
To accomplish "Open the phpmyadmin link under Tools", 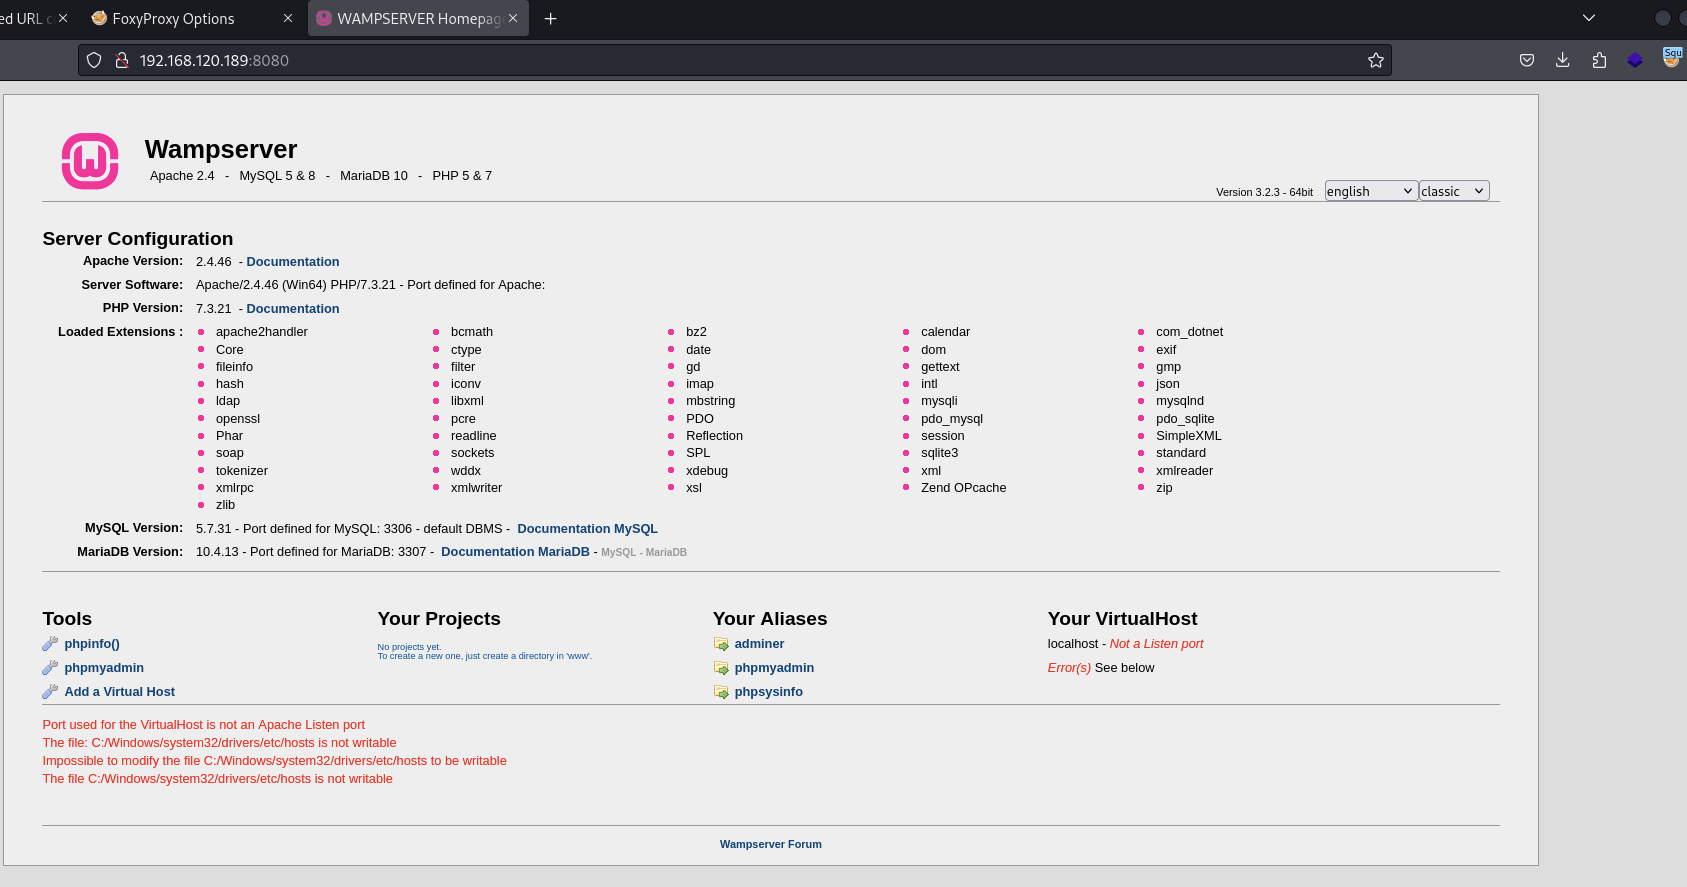I will [104, 668].
